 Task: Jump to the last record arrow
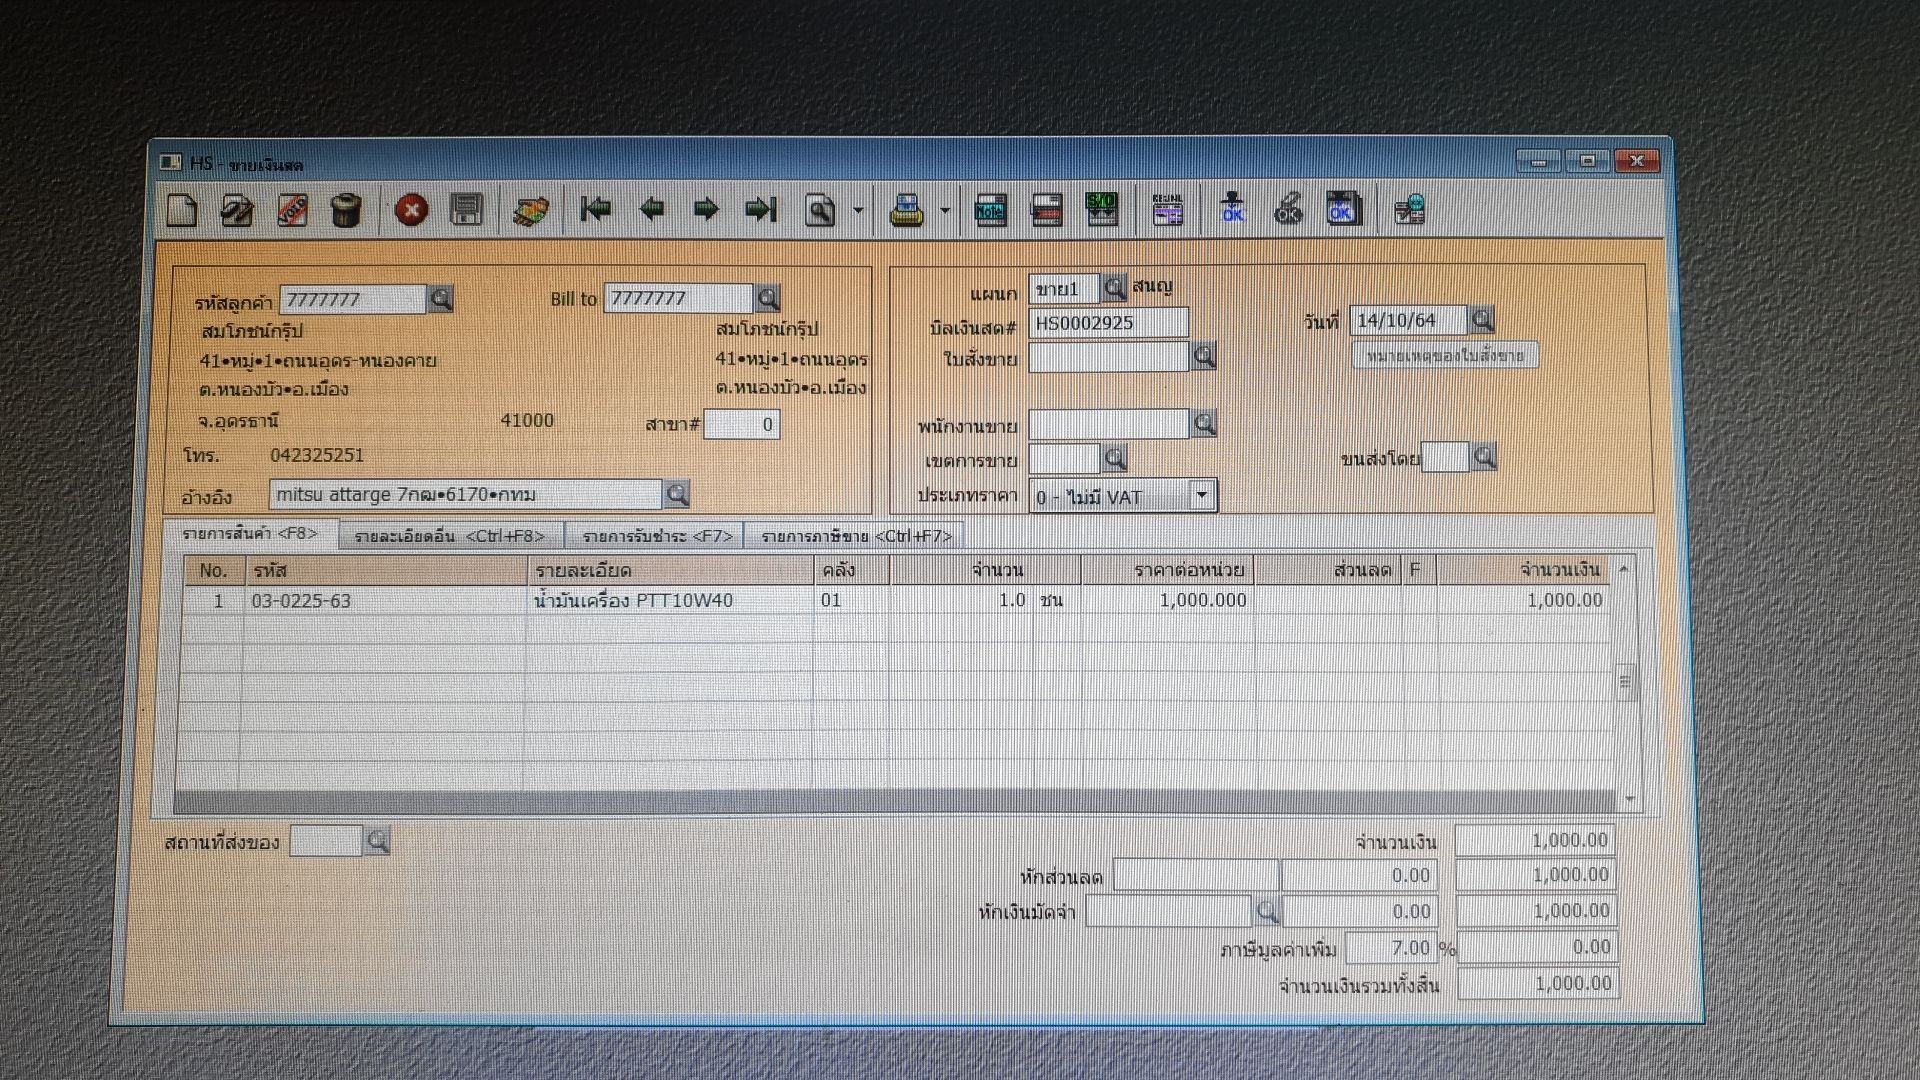(761, 209)
